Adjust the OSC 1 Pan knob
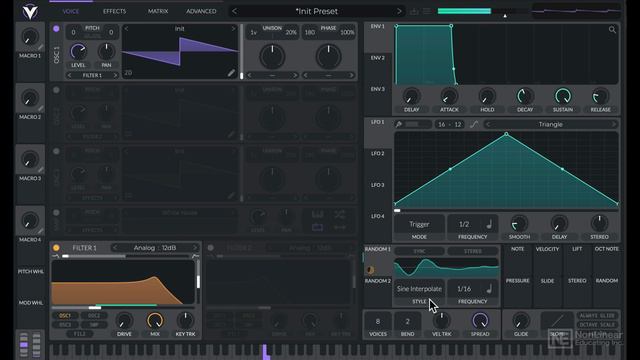640x360 pixels. [x=106, y=51]
